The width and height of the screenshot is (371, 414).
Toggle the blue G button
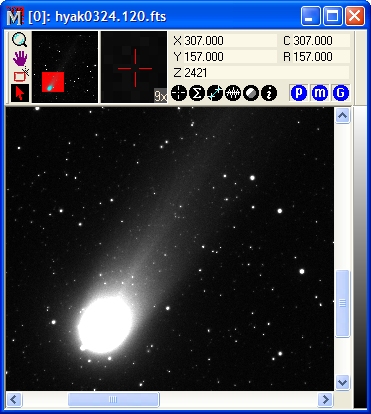340,93
